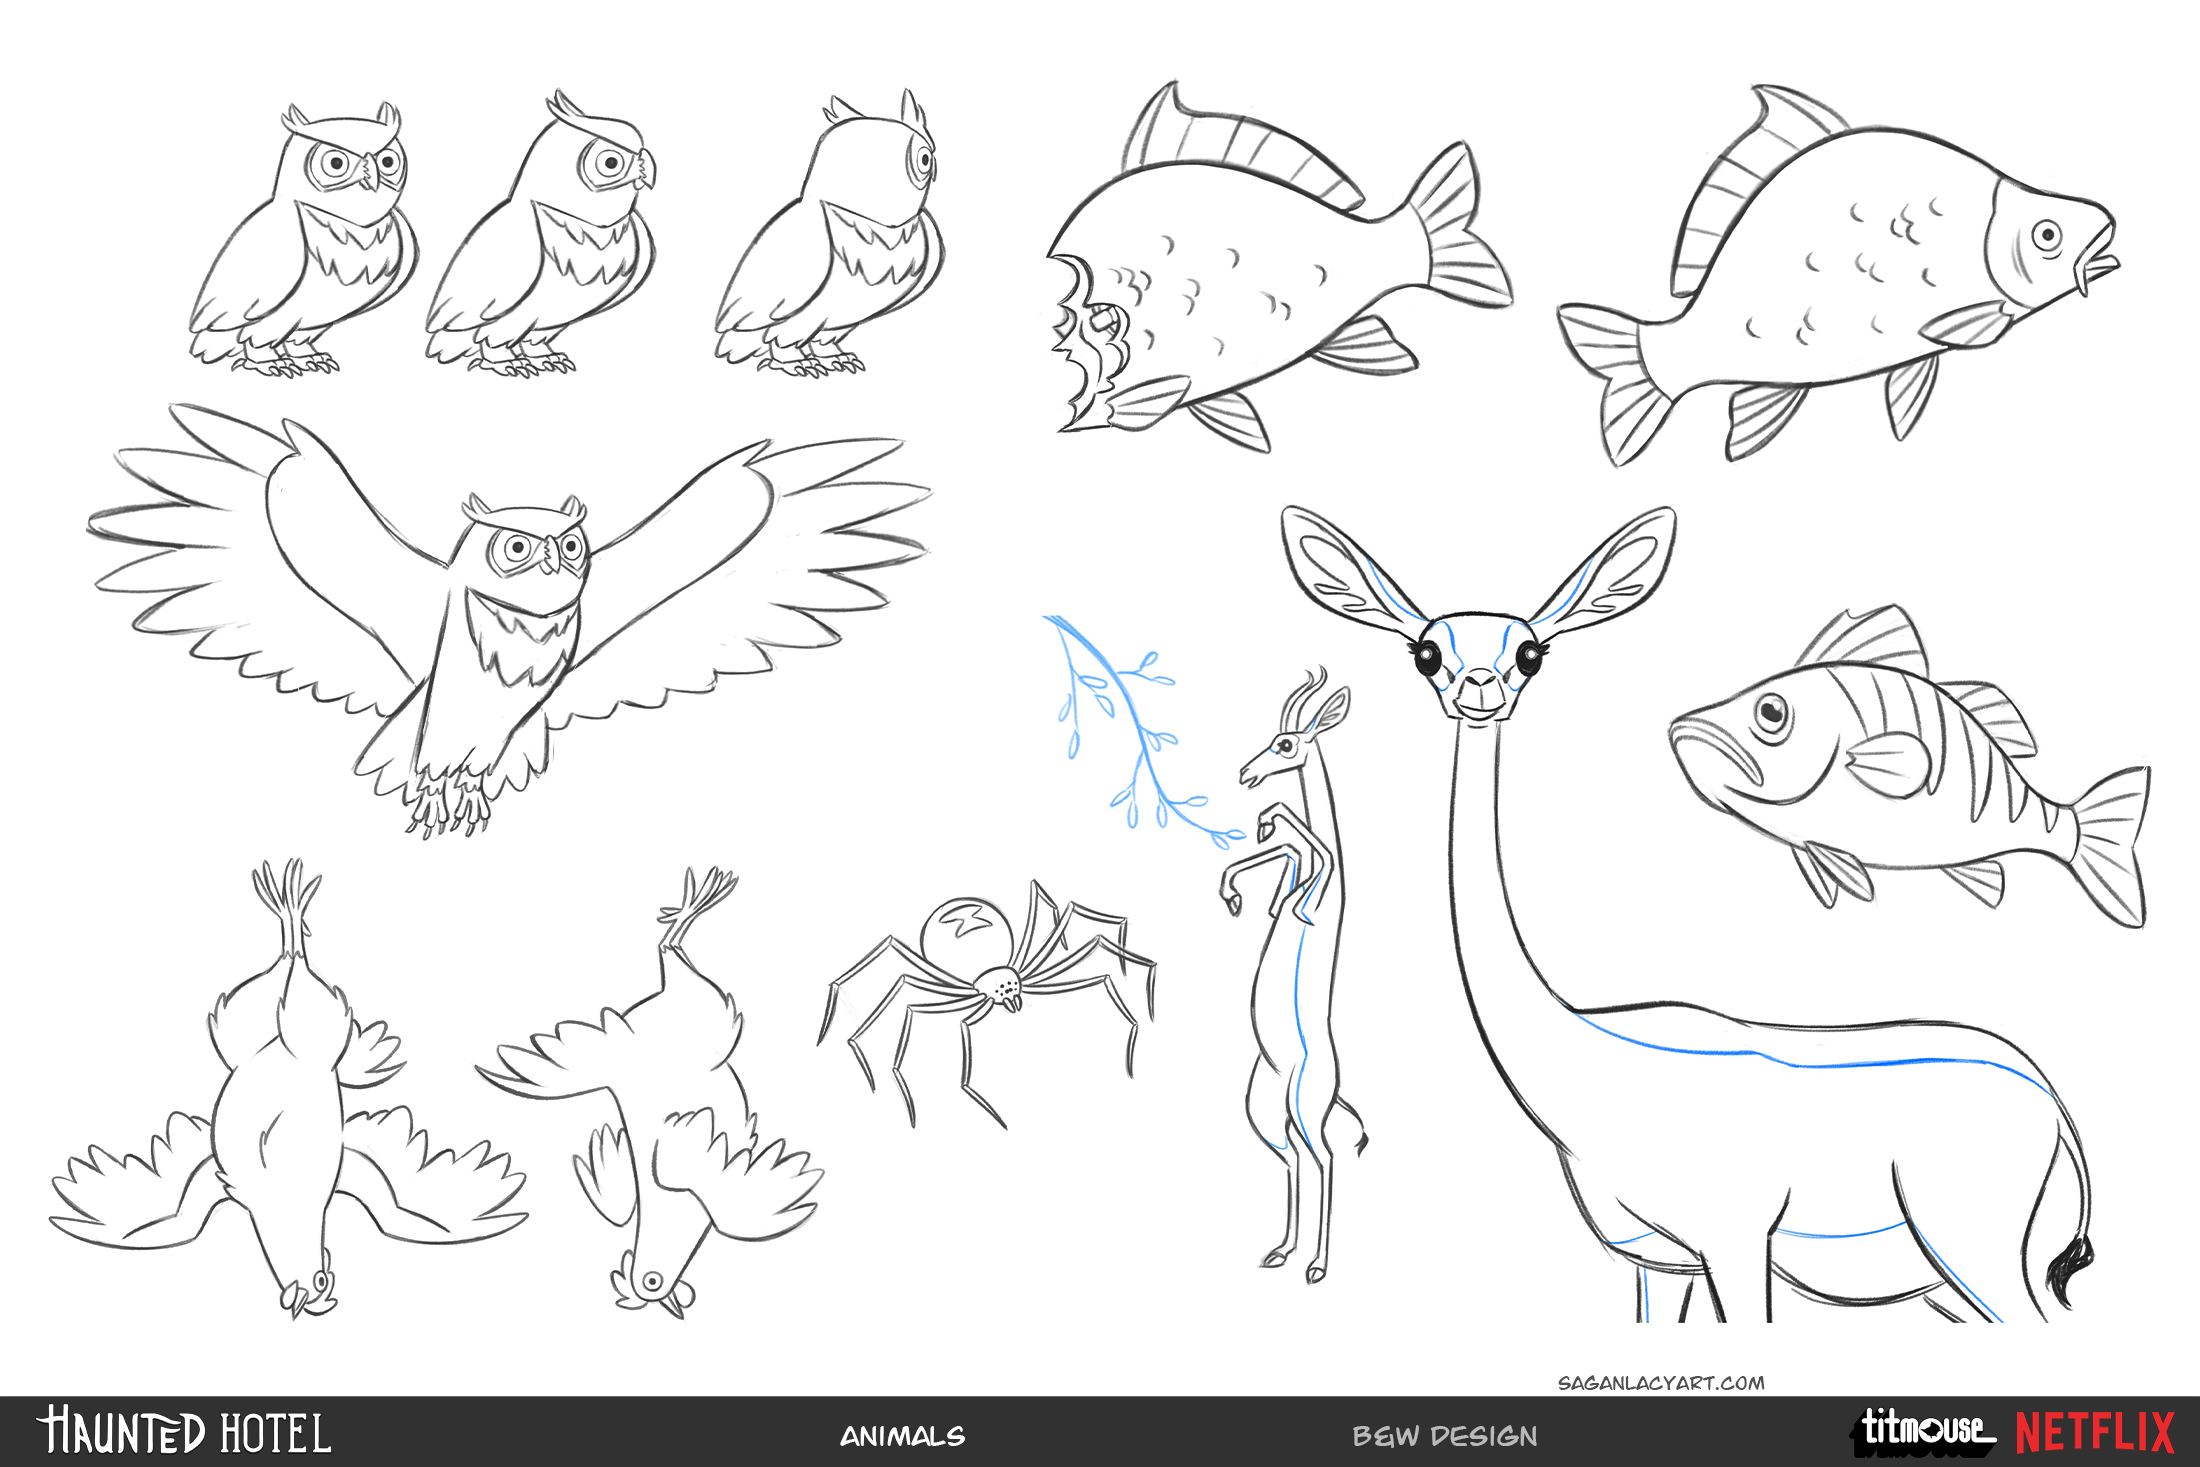This screenshot has width=2200, height=1467.
Task: Open the saganlacyart.com link text
Action: (1661, 1383)
